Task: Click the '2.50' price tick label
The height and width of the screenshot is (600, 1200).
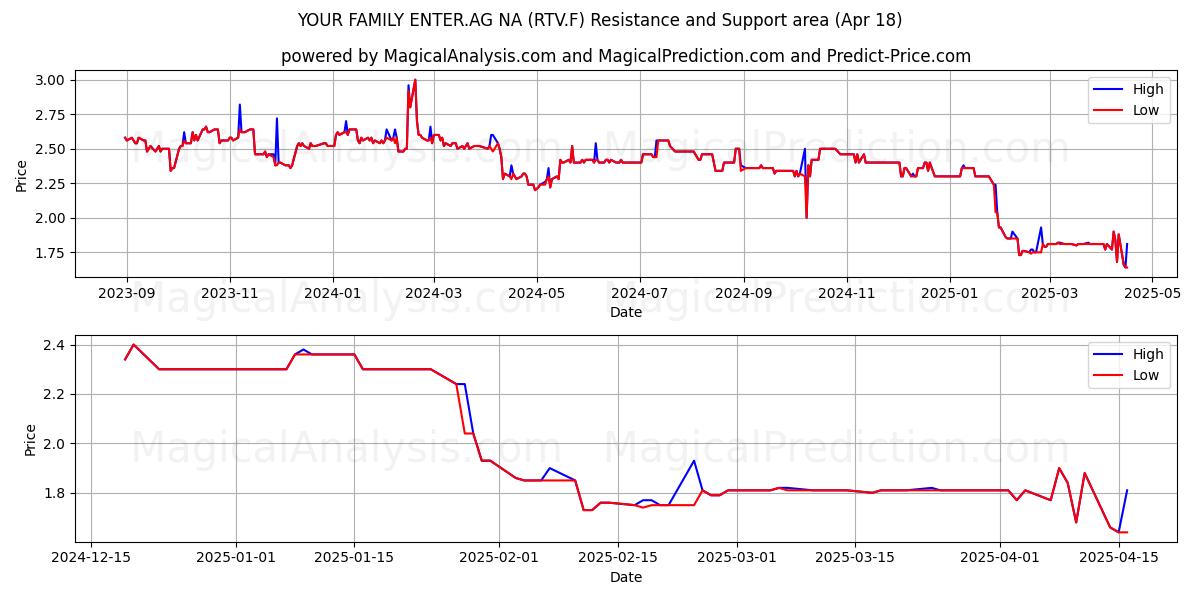Action: 50,149
